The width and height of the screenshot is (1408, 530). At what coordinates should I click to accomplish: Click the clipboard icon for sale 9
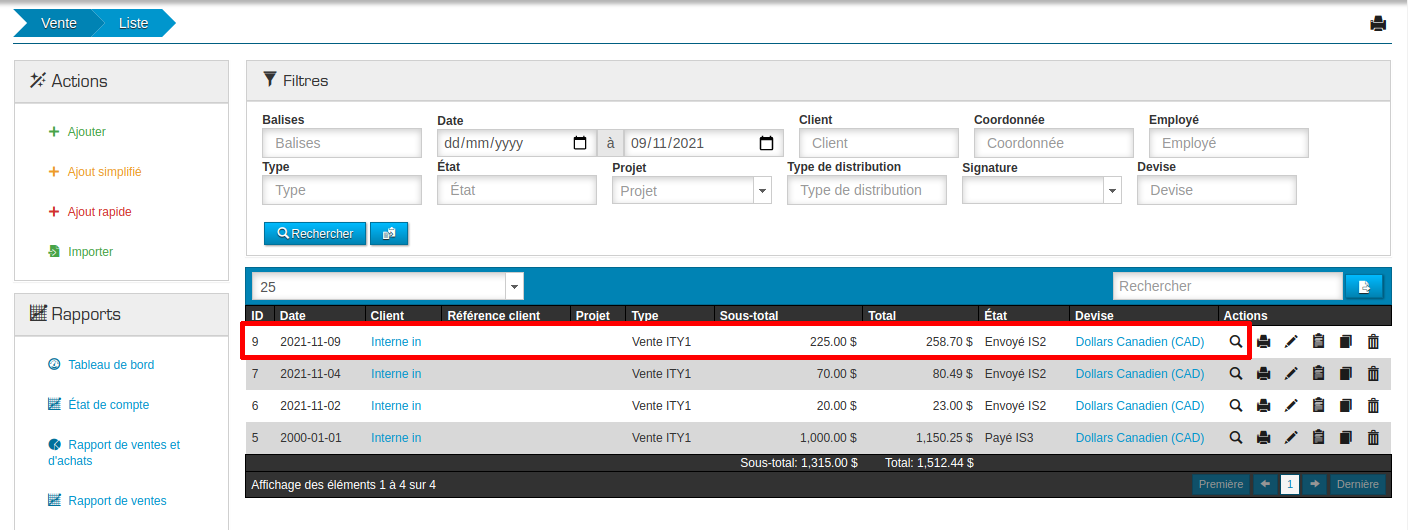pyautogui.click(x=1318, y=342)
